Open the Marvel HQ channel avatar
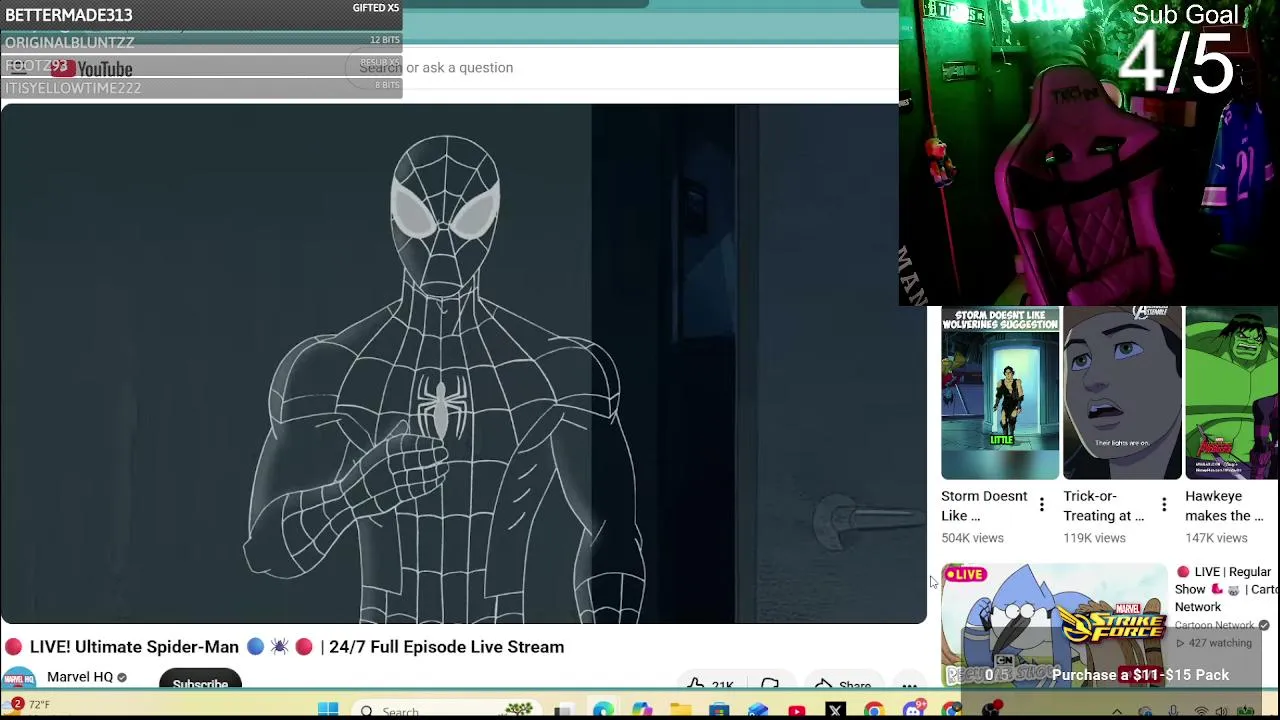 coord(19,679)
